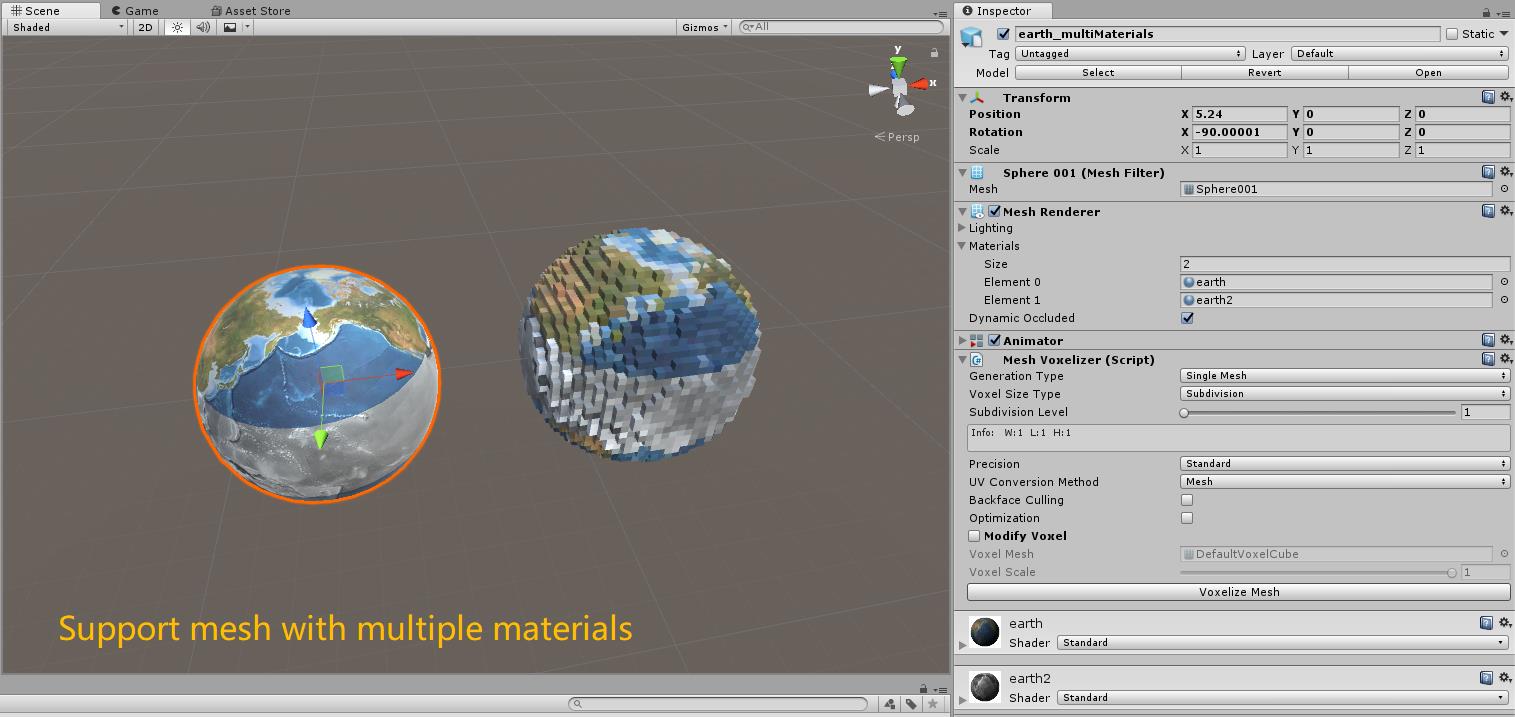
Task: Click object picker circle next to Sphere001
Action: (1504, 189)
